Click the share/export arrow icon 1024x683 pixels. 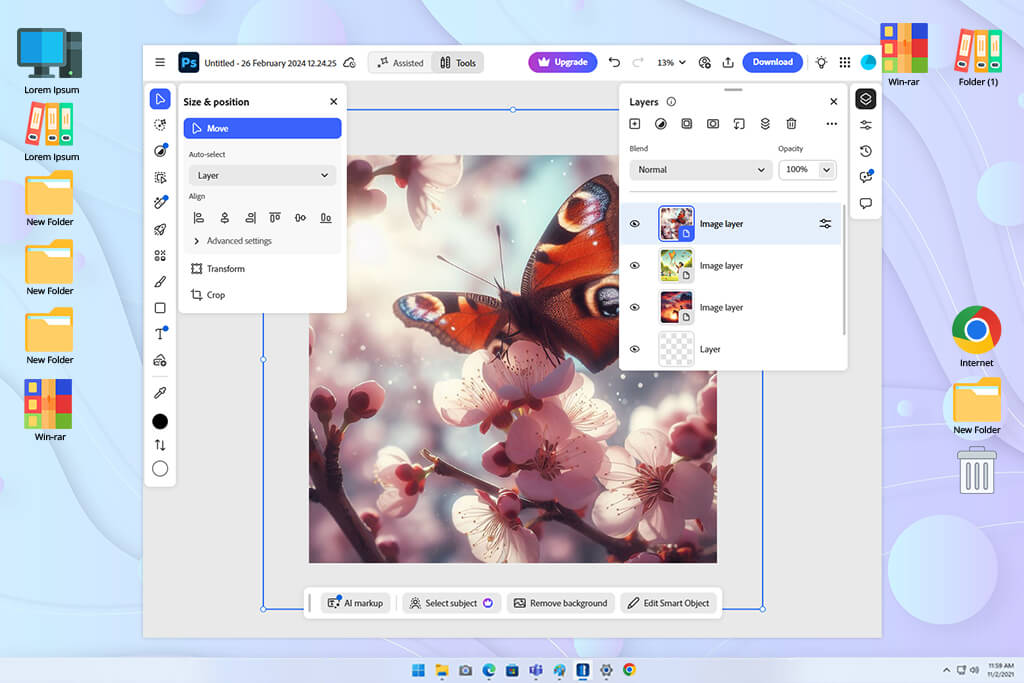pos(728,62)
